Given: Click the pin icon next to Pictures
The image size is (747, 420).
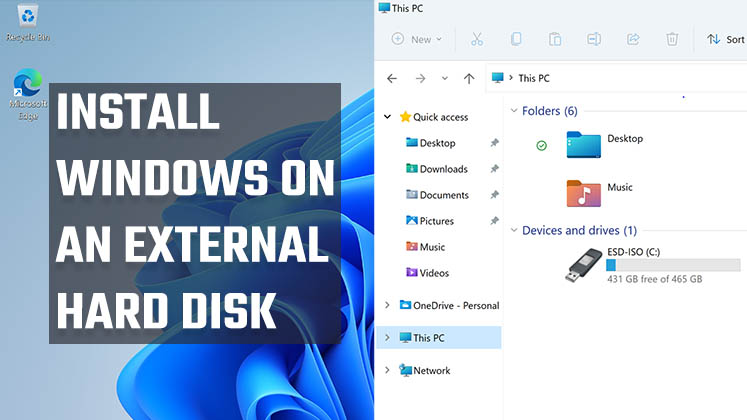Looking at the screenshot, I should [x=495, y=221].
